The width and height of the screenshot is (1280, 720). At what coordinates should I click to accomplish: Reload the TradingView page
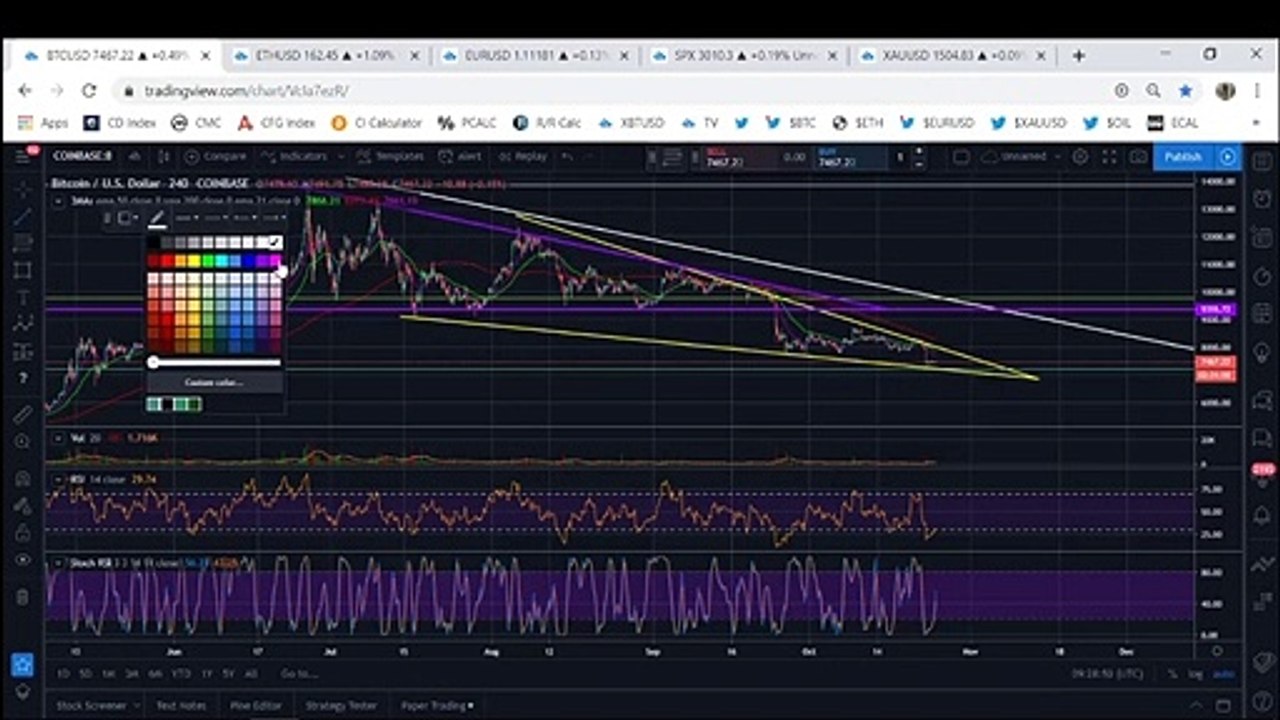[x=89, y=91]
